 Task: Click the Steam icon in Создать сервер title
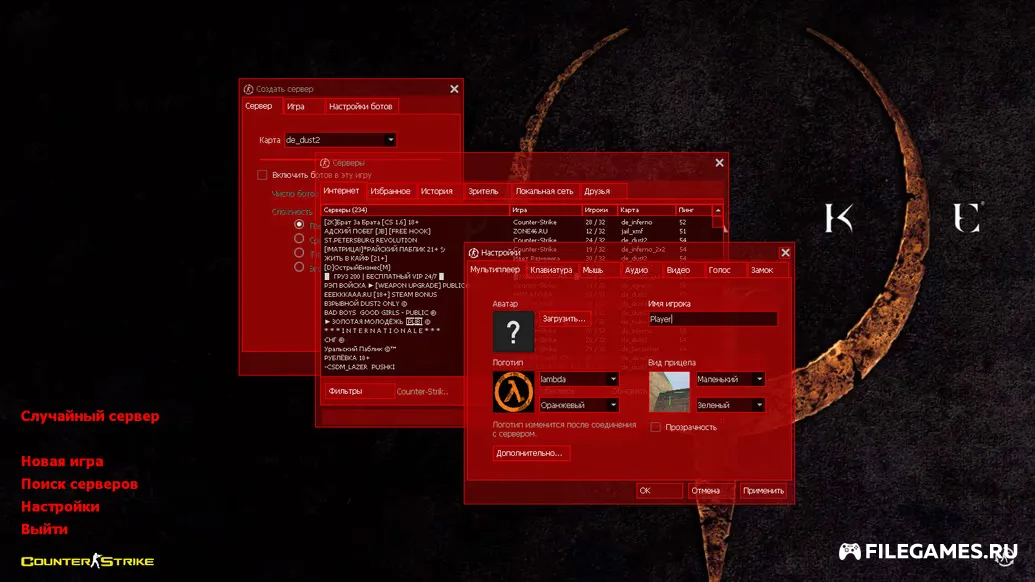click(x=249, y=89)
